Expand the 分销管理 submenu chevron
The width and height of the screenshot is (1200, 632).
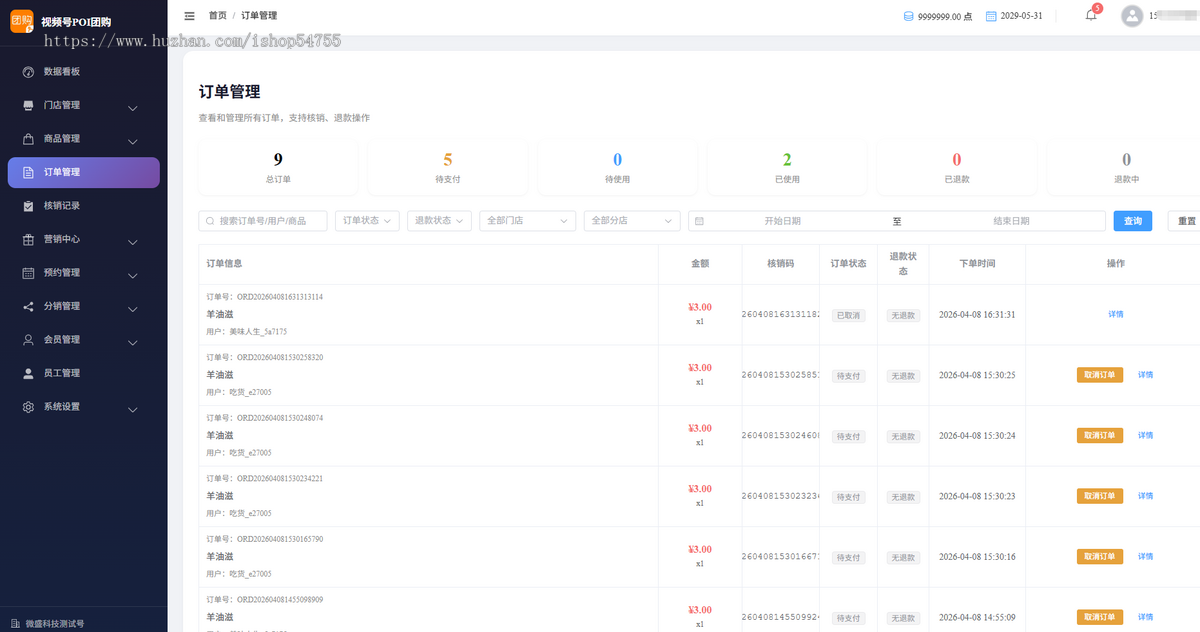133,308
